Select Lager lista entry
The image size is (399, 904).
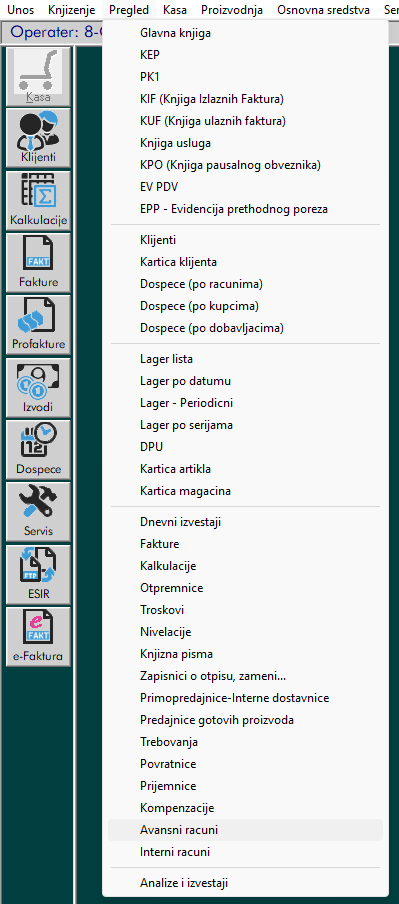click(245, 359)
